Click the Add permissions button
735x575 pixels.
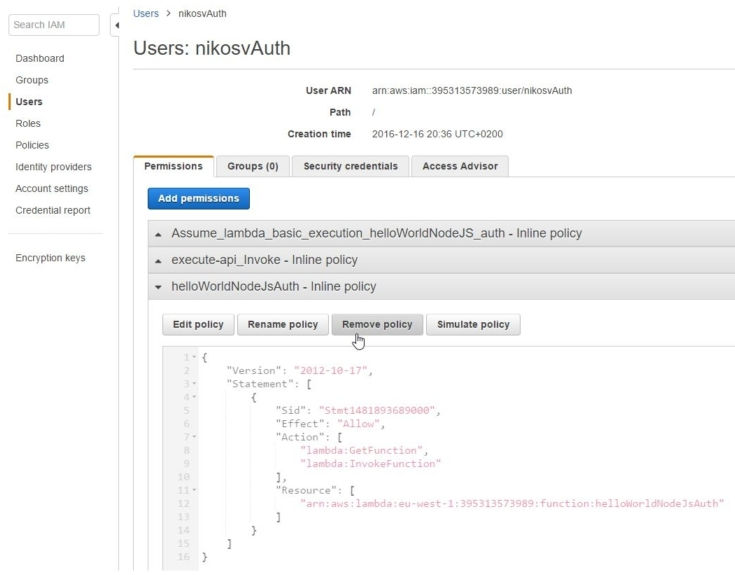(x=199, y=198)
